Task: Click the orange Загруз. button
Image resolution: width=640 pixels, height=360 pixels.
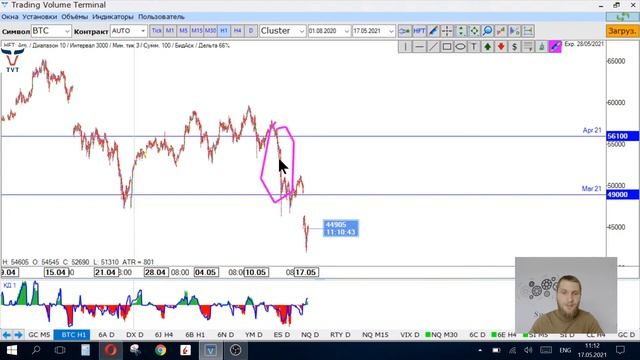Action: point(622,31)
